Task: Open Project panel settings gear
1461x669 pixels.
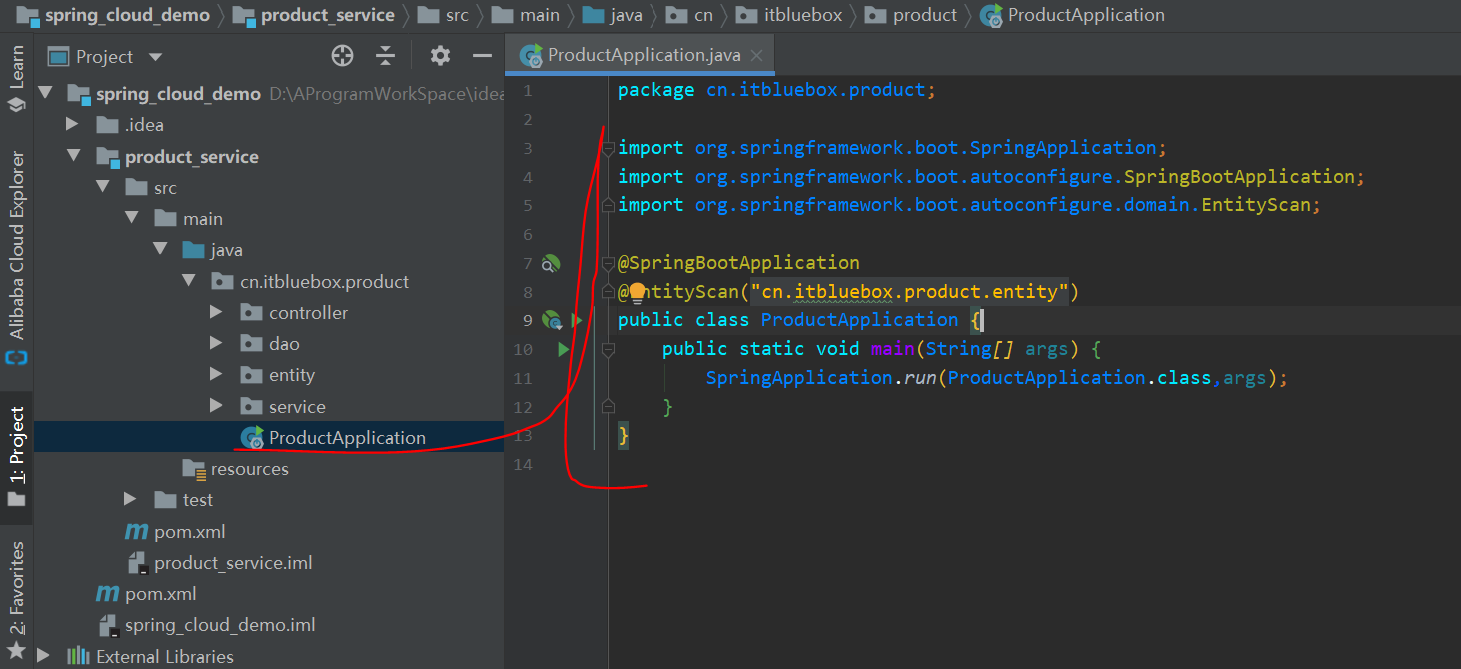Action: (x=440, y=56)
